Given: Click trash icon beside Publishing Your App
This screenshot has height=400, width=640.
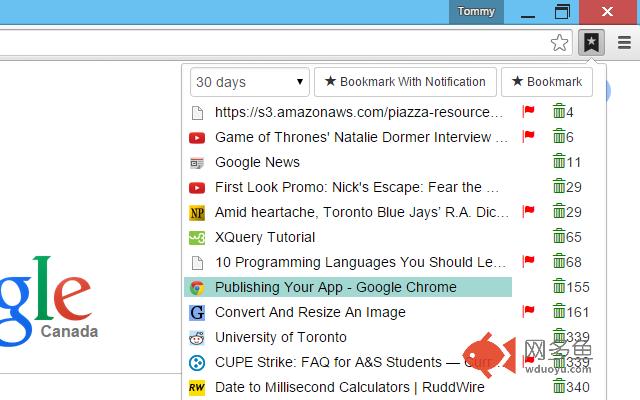Looking at the screenshot, I should point(559,287).
